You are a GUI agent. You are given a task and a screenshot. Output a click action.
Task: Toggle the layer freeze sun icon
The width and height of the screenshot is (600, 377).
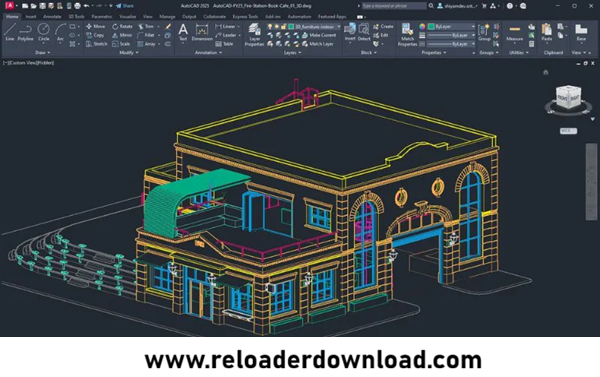tap(276, 26)
